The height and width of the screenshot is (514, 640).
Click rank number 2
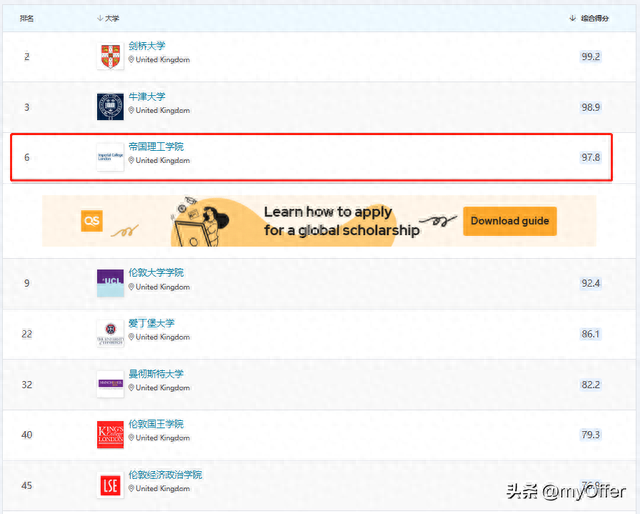(x=27, y=56)
